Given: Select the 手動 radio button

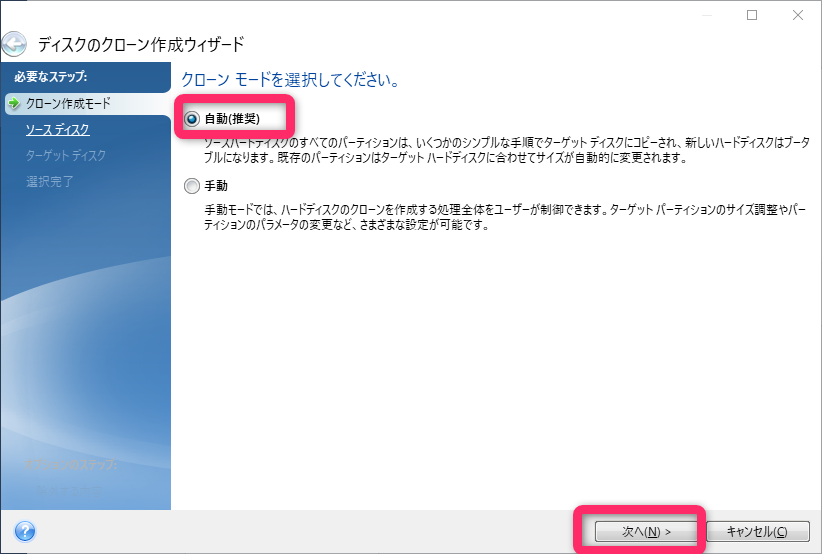Looking at the screenshot, I should [192, 186].
